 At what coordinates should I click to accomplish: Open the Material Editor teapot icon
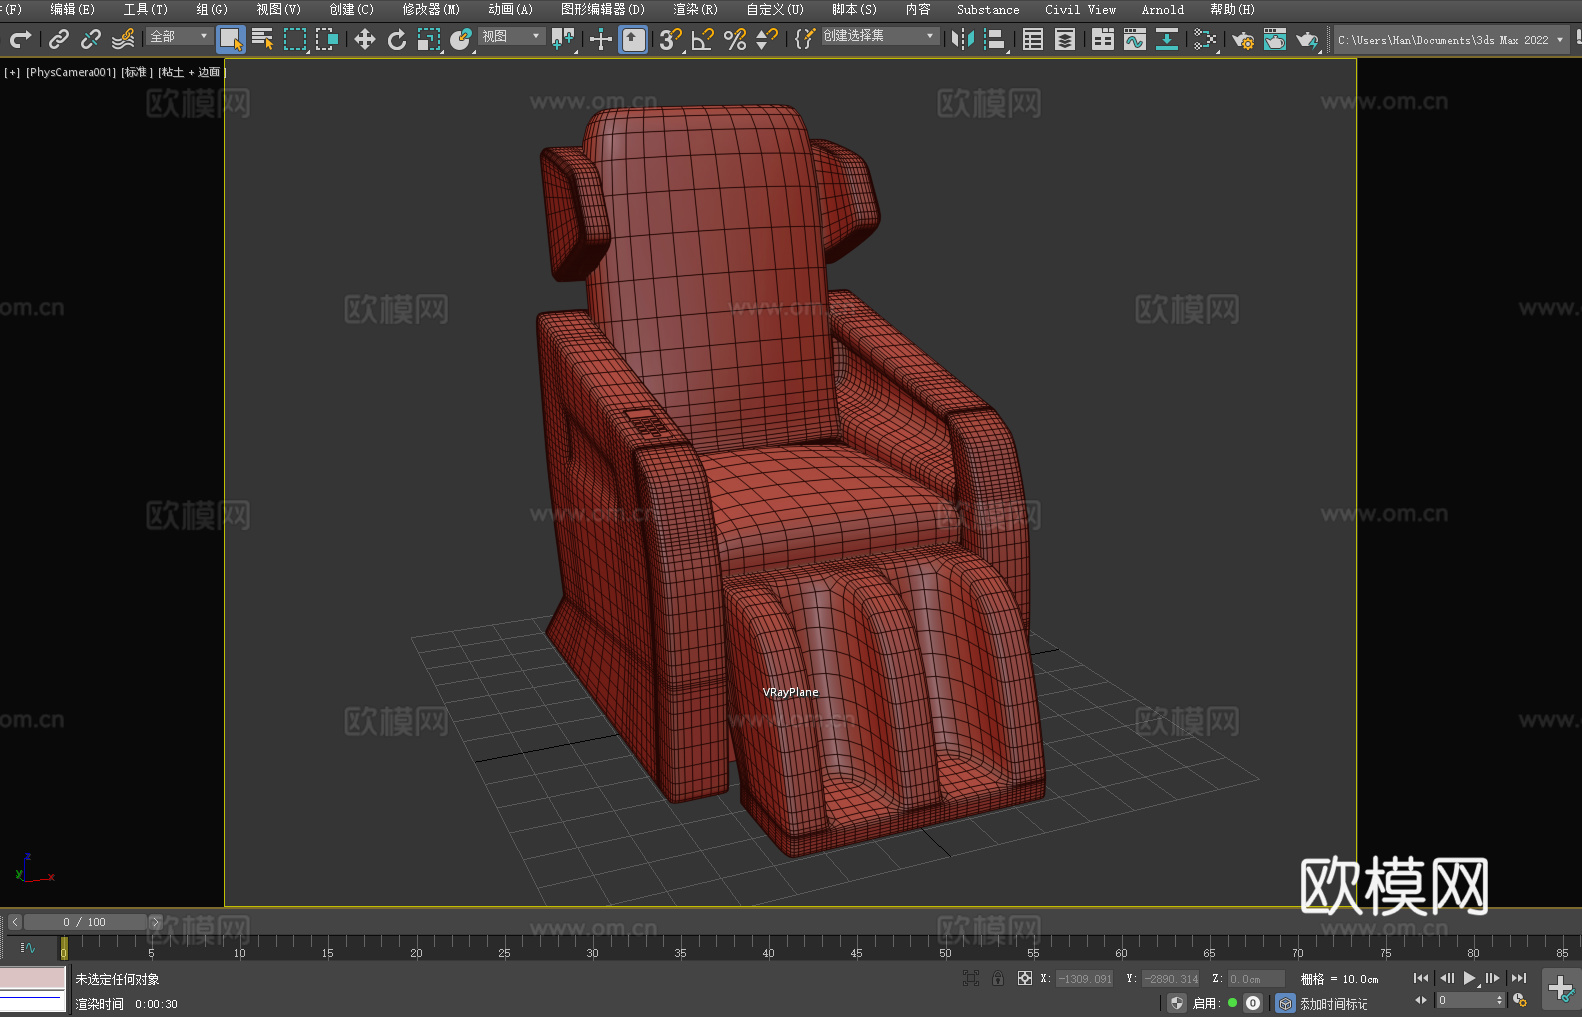1205,39
